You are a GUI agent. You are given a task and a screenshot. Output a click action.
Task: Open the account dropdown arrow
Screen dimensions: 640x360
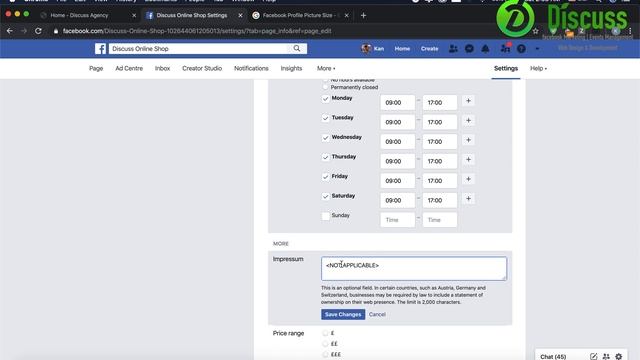pyautogui.click(x=537, y=49)
